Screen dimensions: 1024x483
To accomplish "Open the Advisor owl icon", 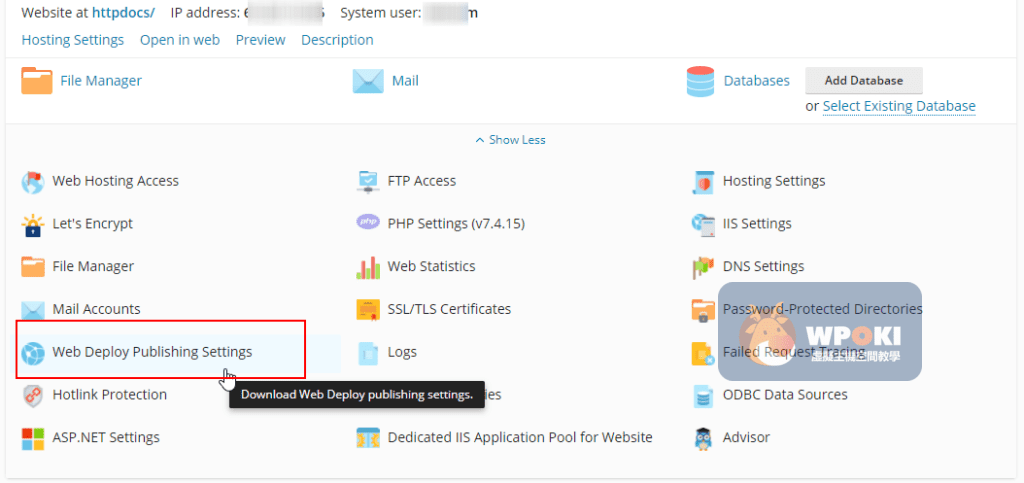I will [x=704, y=438].
